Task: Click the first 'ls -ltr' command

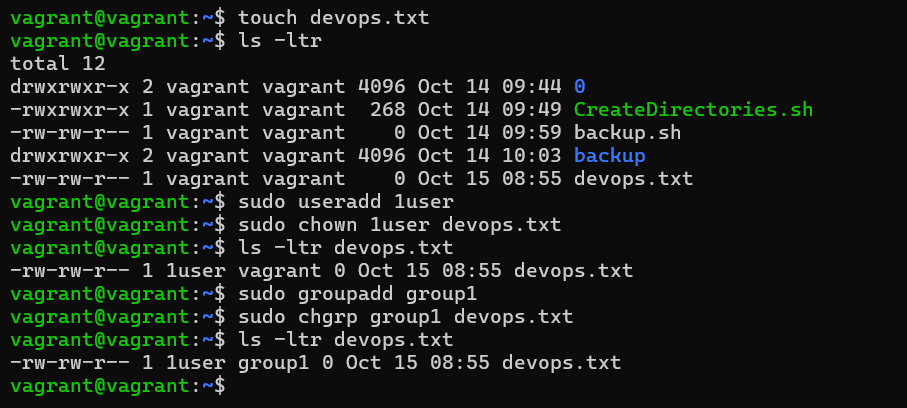Action: tap(280, 41)
